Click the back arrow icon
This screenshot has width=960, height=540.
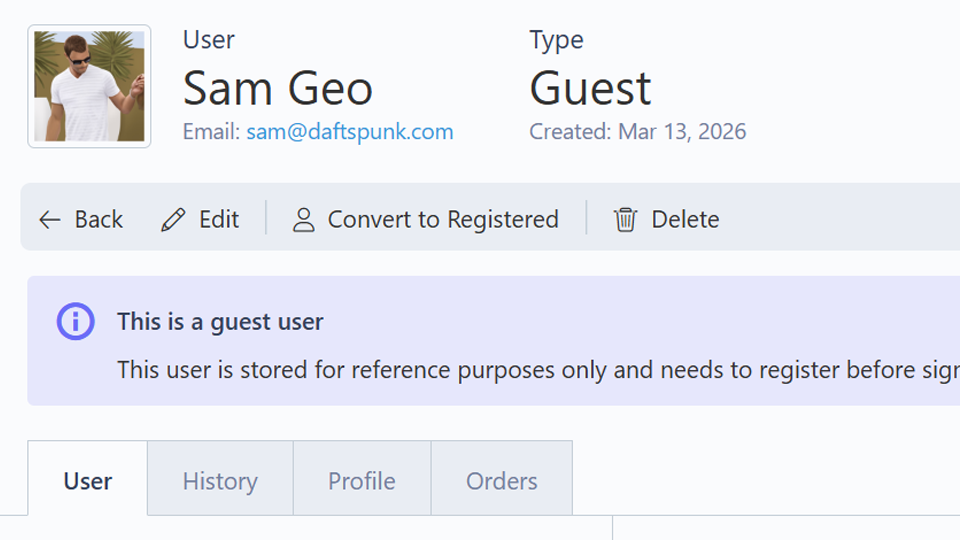(50, 220)
